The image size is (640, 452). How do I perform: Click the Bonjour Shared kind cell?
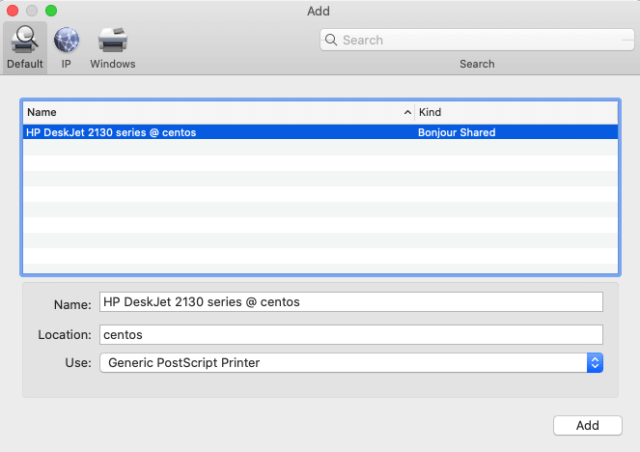(456, 132)
